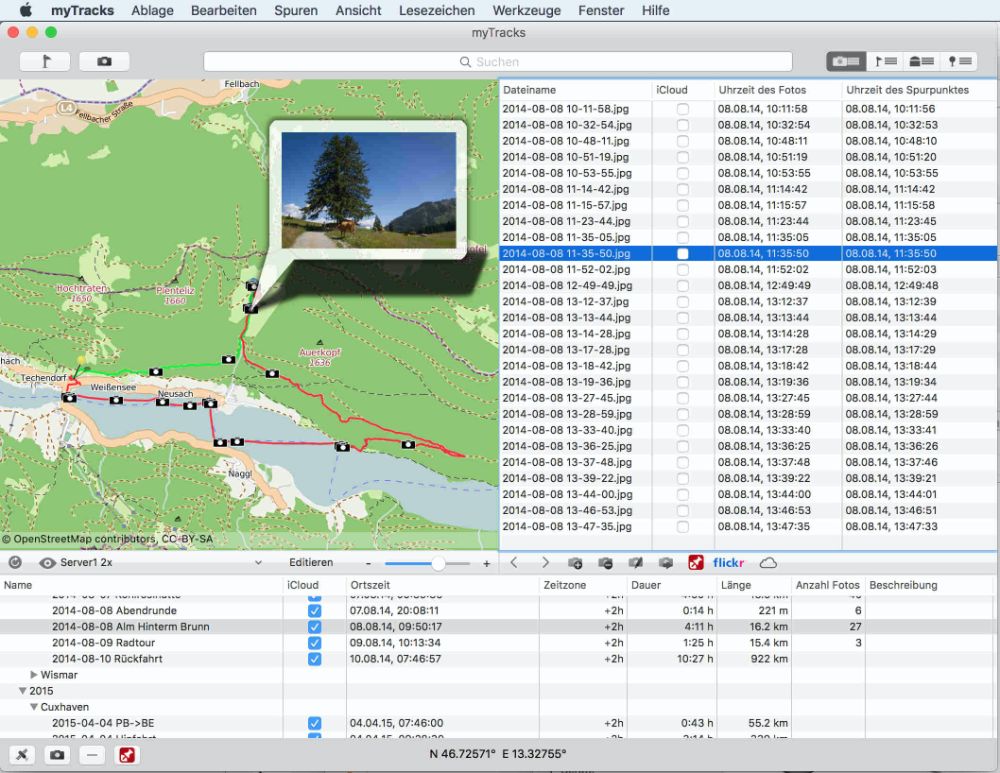Expand the Wismar folder in the track list
The image size is (1000, 773).
click(x=34, y=675)
